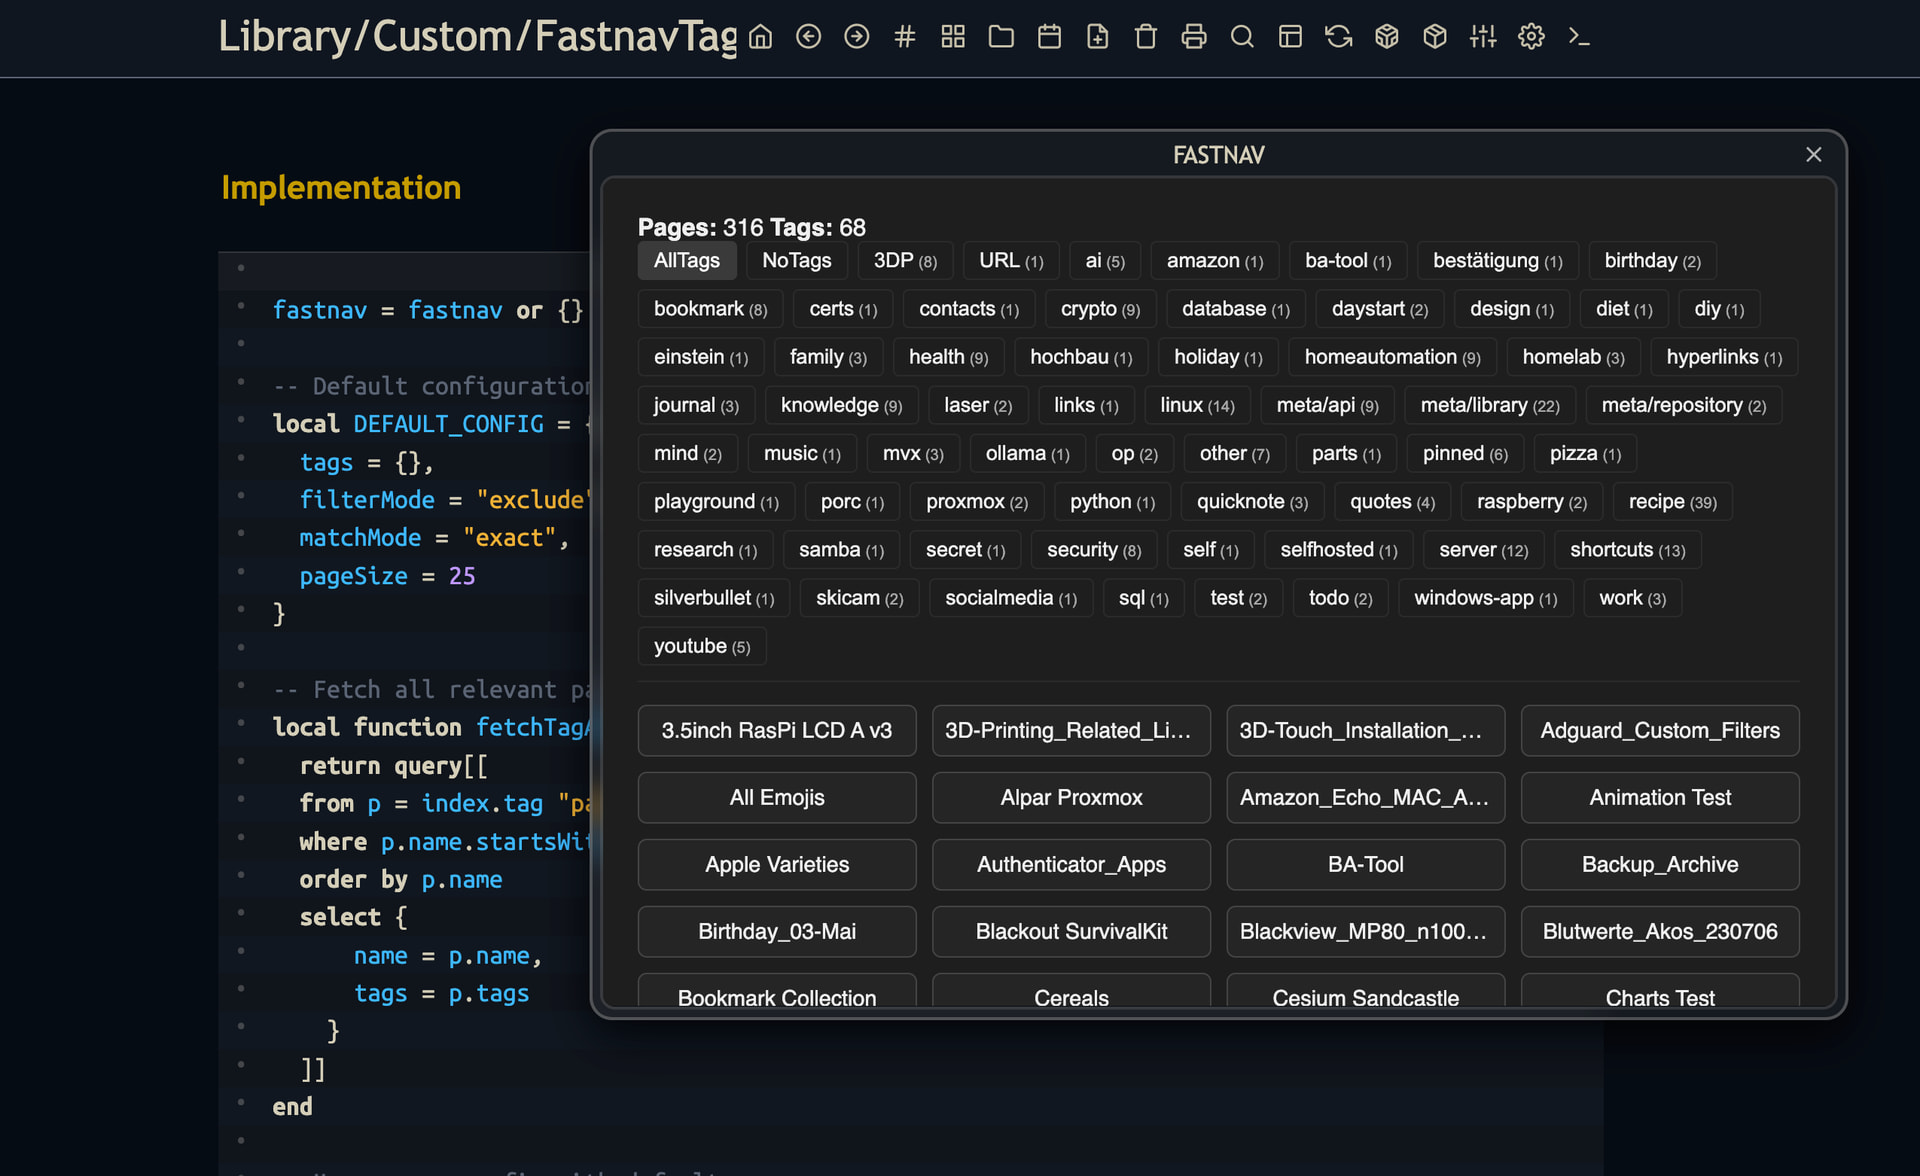Screen dimensions: 1920x1176
Task: Click the new page icon with the plus sign
Action: [x=1097, y=37]
